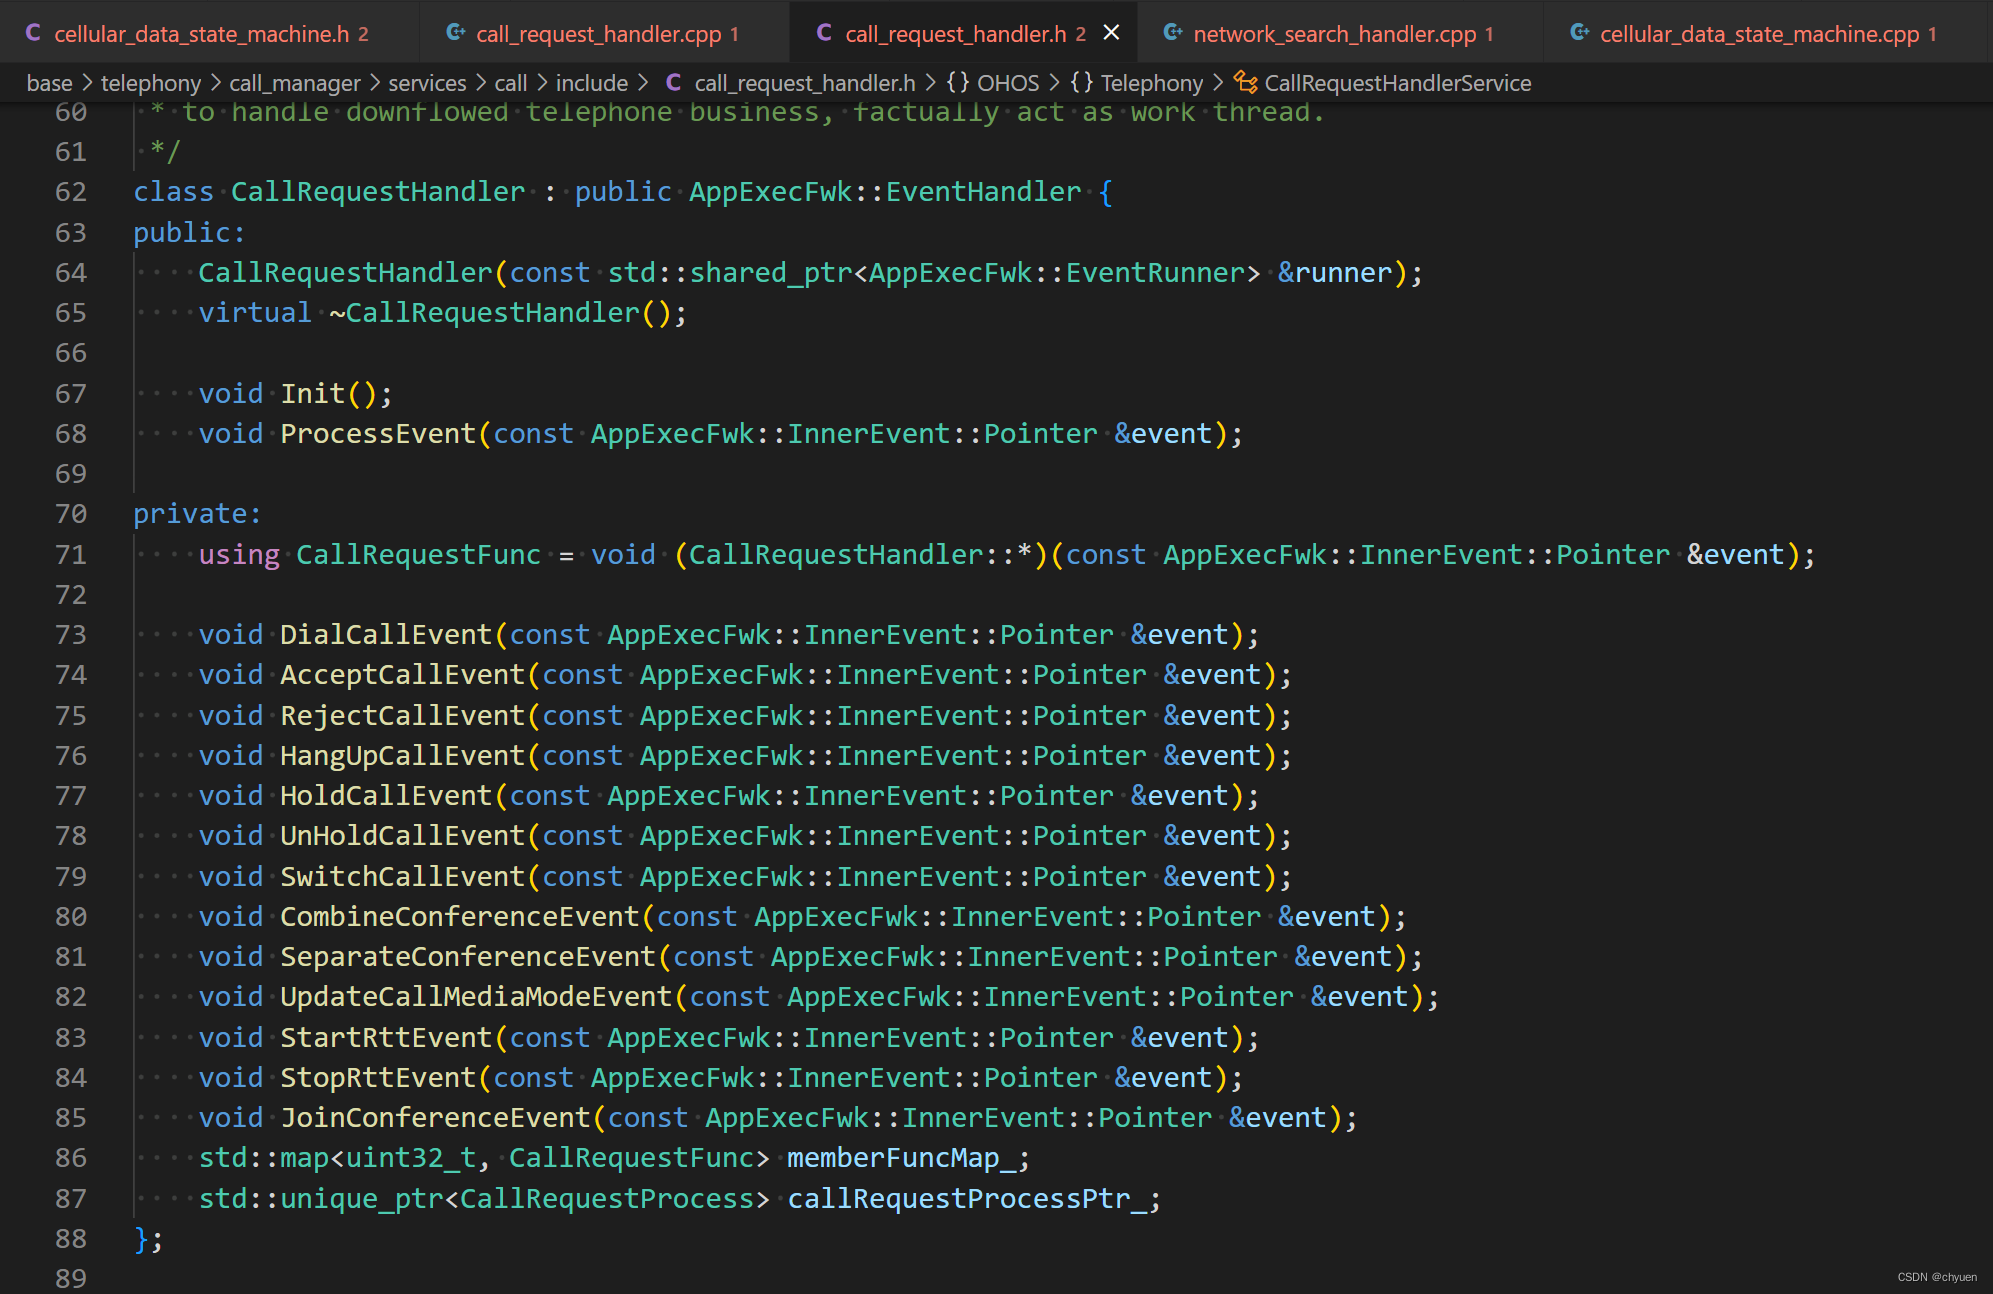Image resolution: width=1993 pixels, height=1294 pixels.
Task: Click 'CombineConferenceEvent' method name
Action: click(459, 917)
